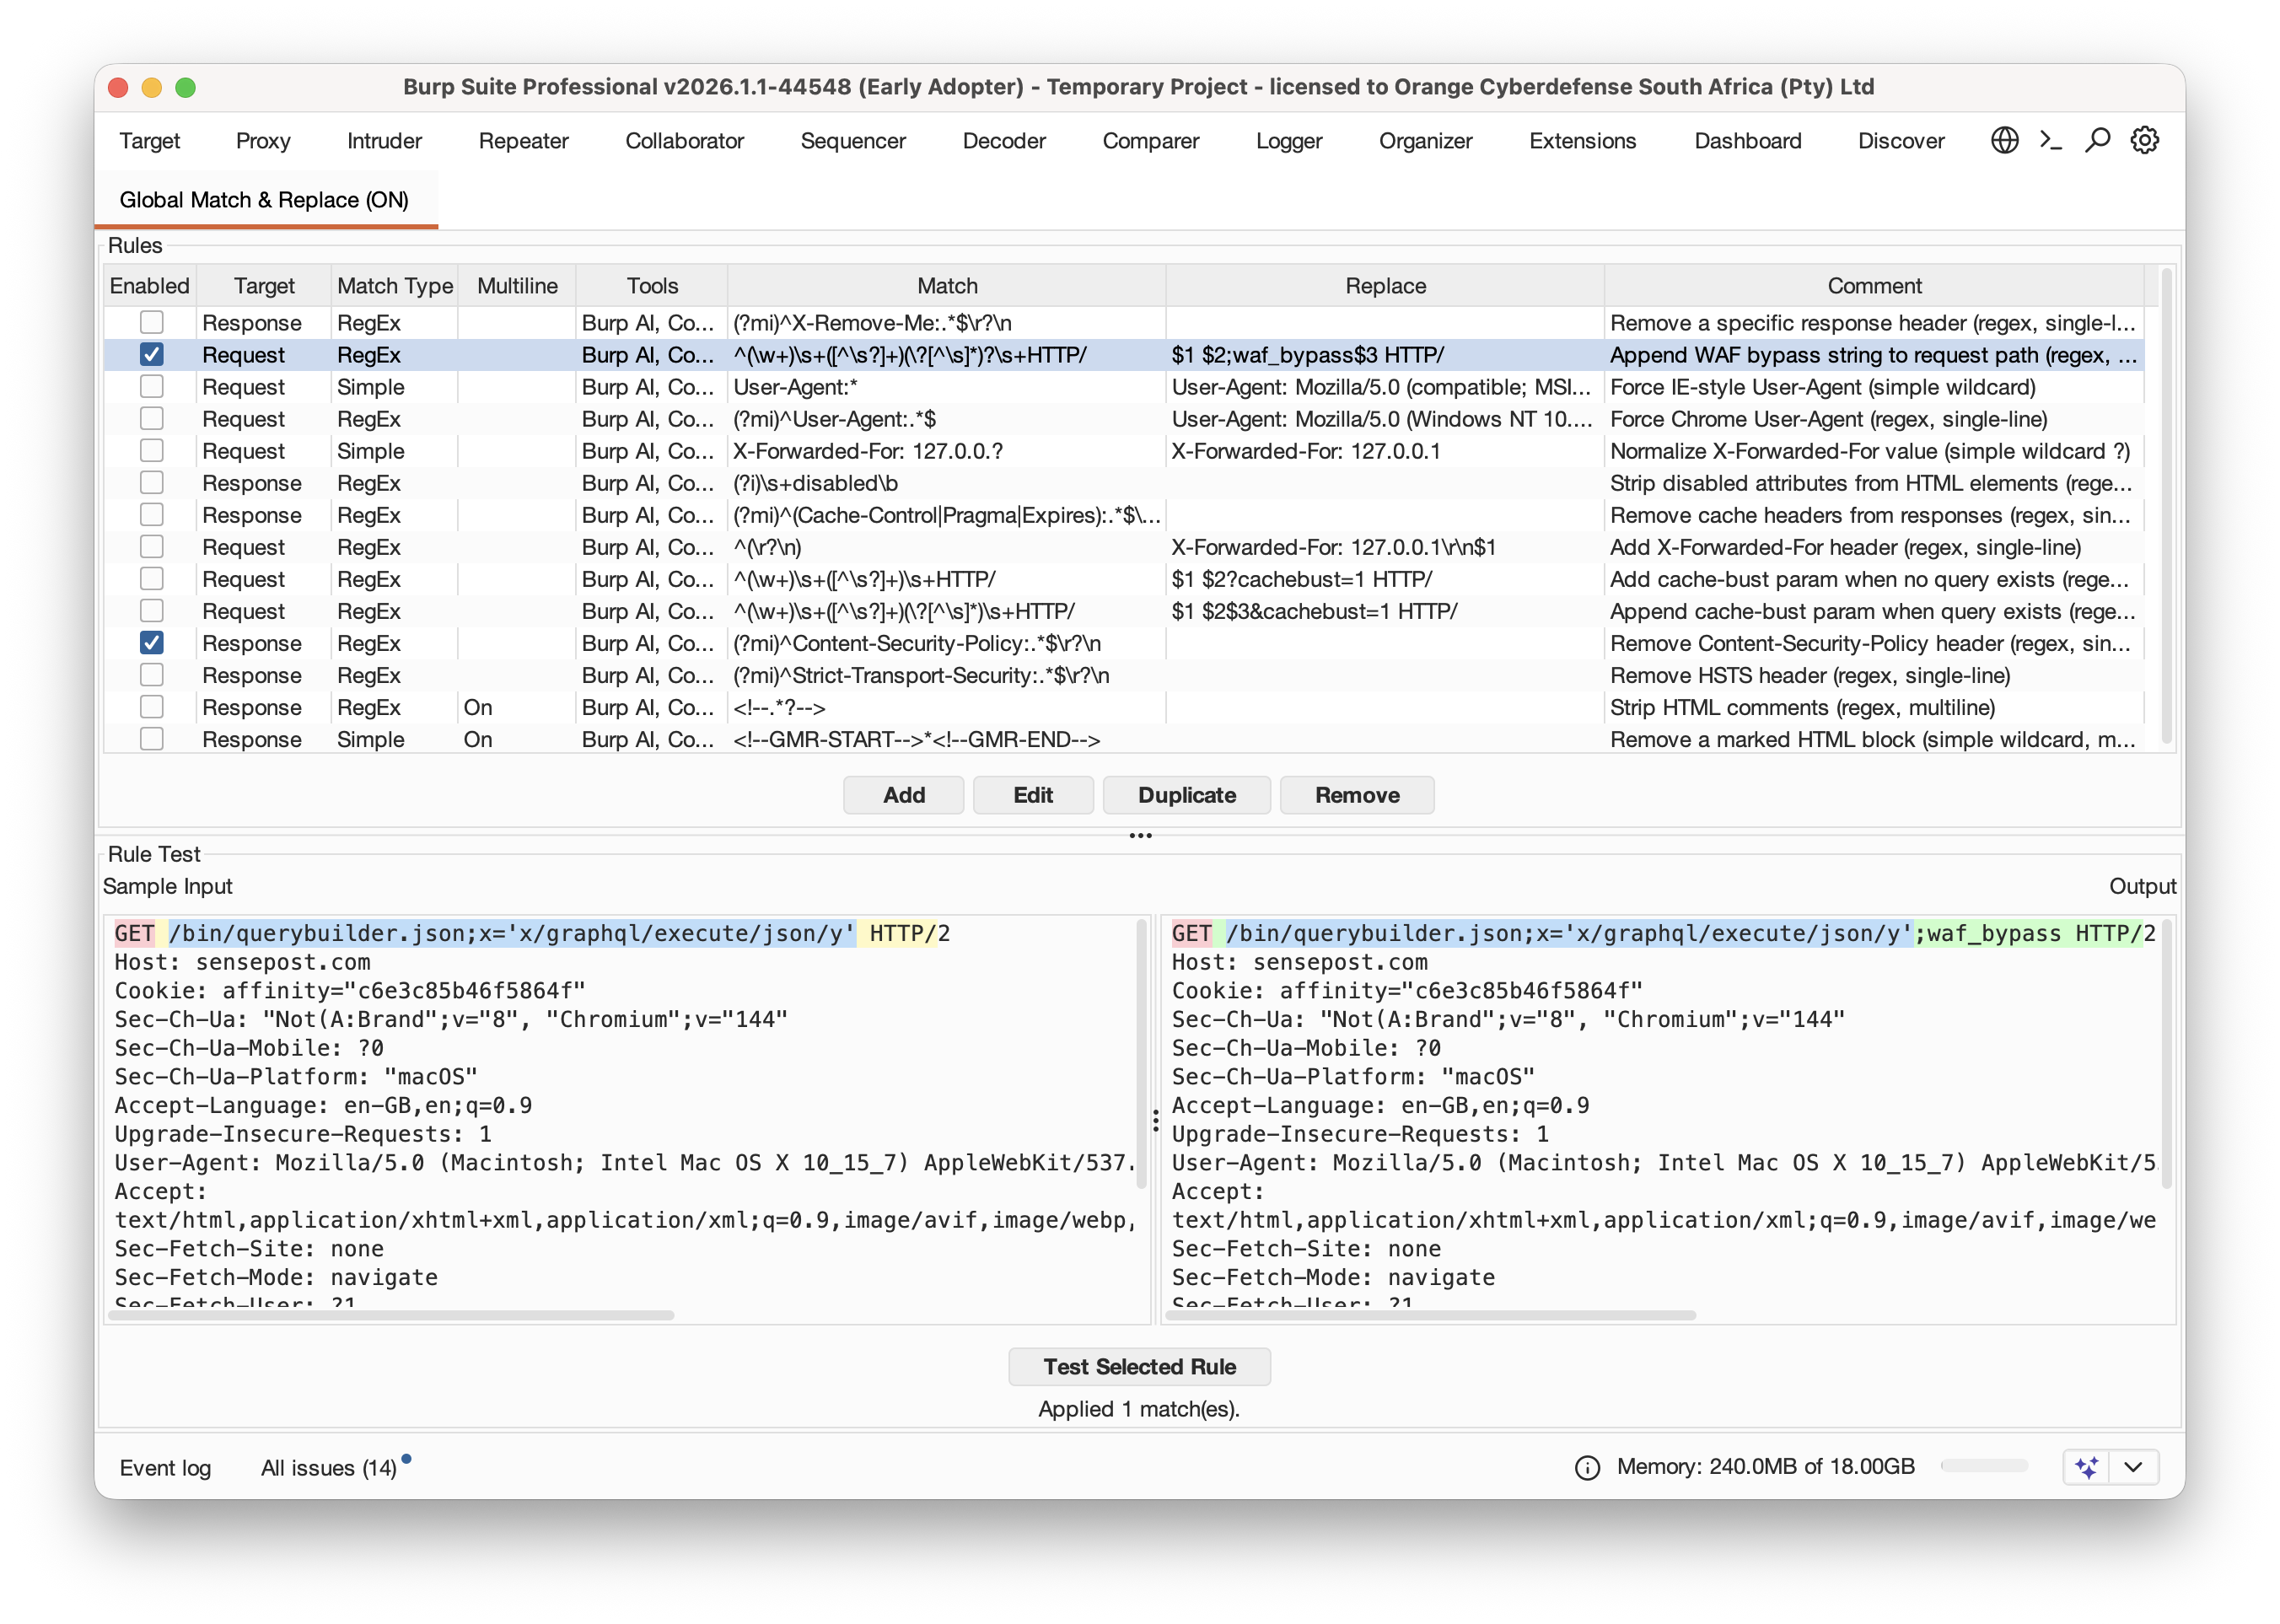Go to the Logger tab
Viewport: 2280px width, 1624px height.
1289,141
